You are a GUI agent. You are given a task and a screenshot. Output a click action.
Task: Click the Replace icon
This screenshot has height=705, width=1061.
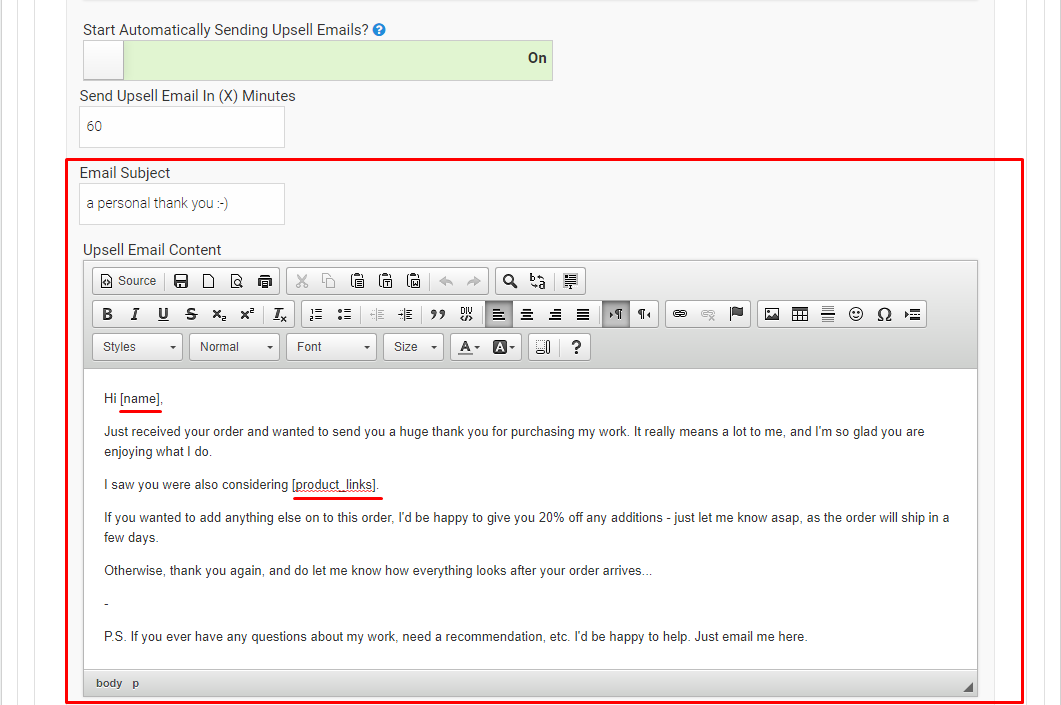[538, 281]
